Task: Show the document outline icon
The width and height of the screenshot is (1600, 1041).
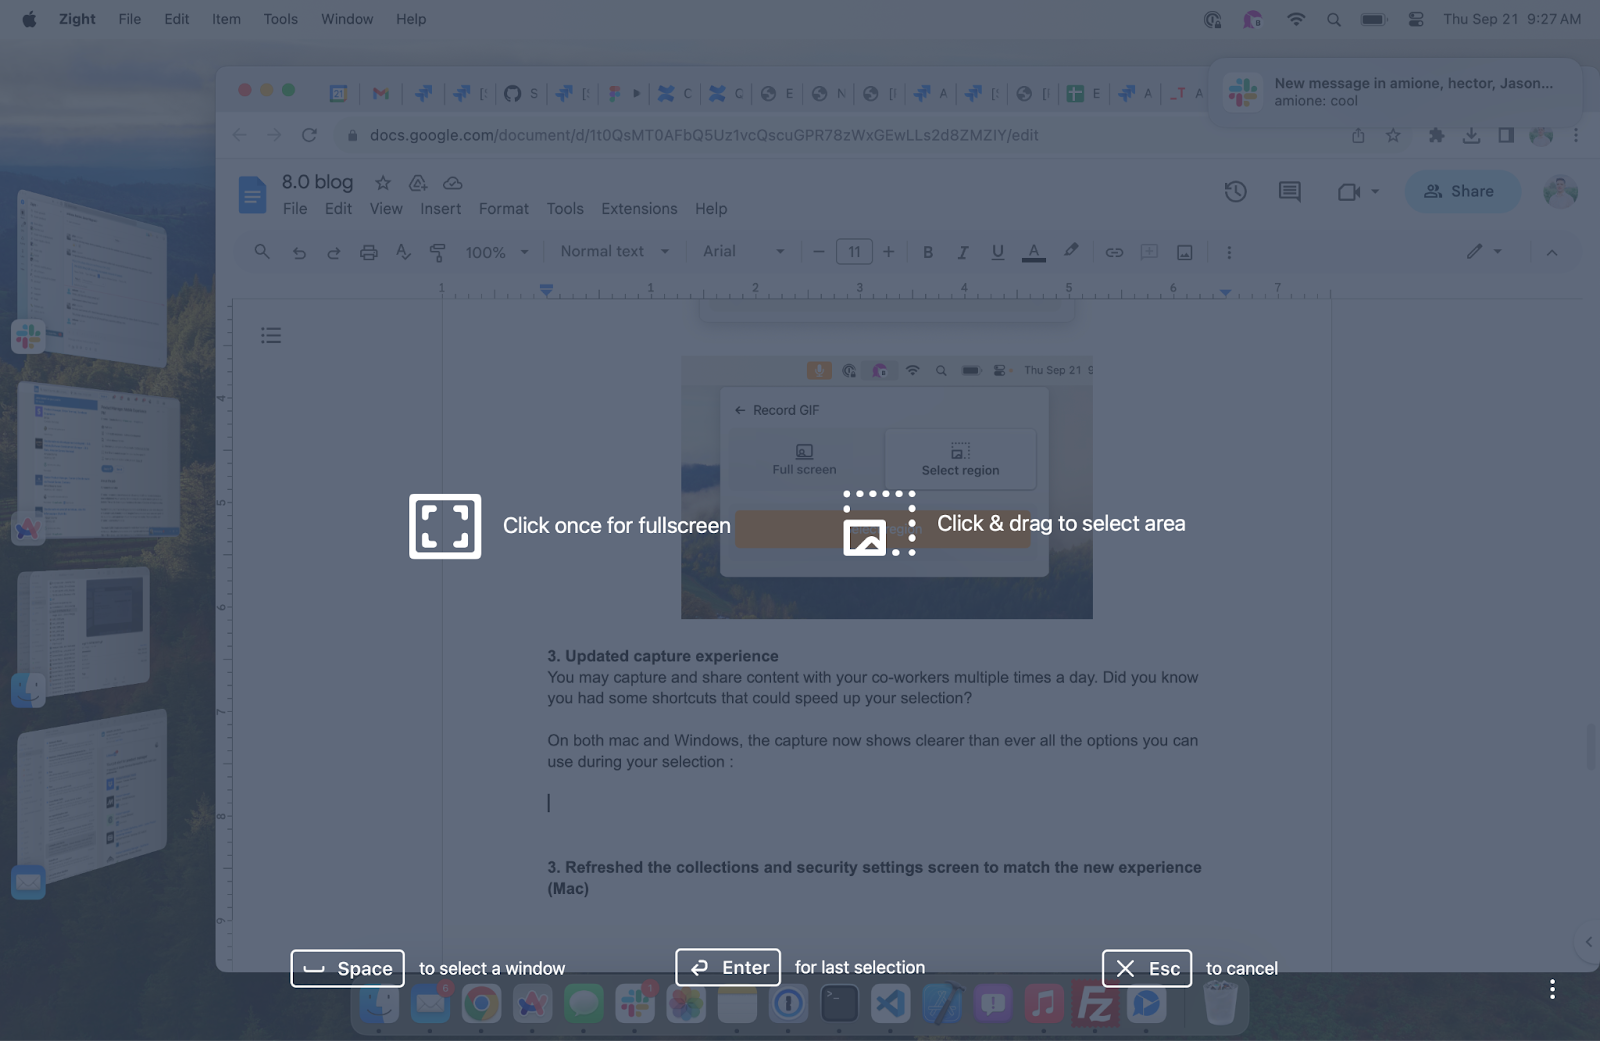Action: [x=271, y=335]
